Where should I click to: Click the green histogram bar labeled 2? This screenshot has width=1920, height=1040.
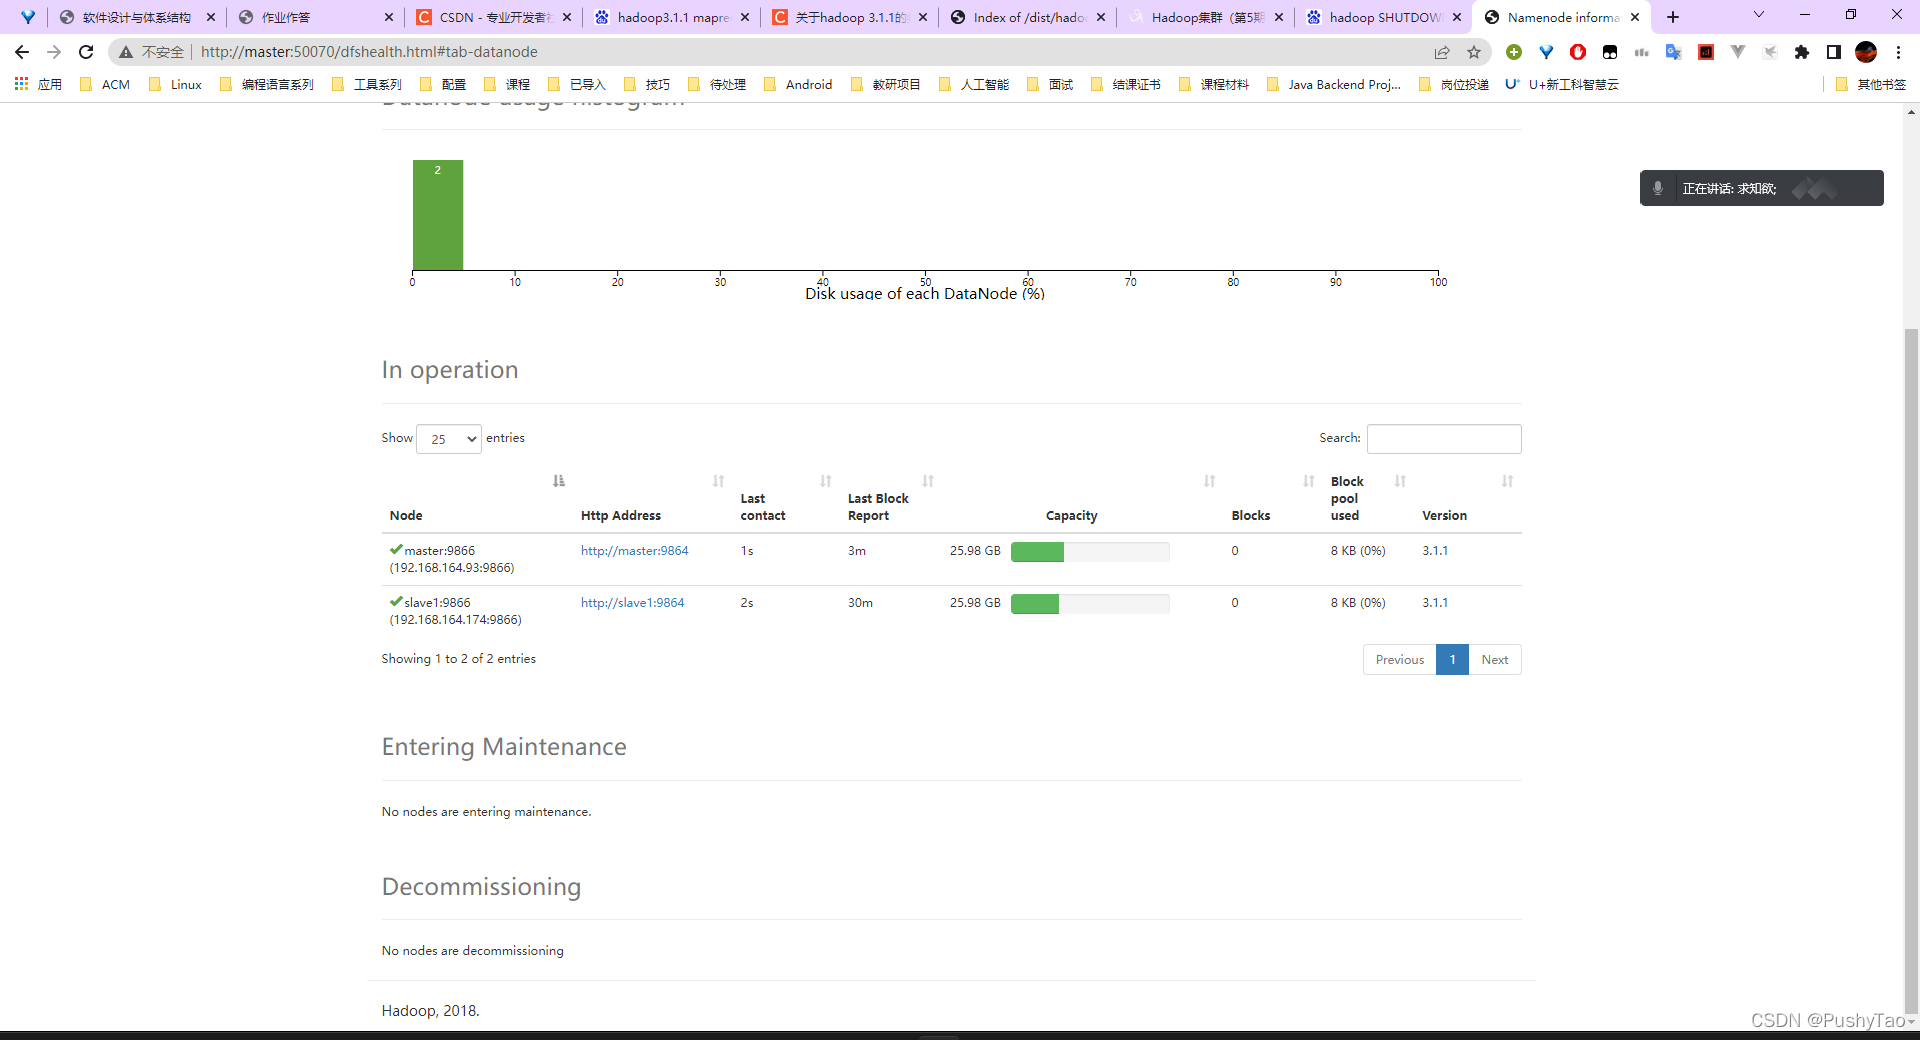tap(438, 215)
